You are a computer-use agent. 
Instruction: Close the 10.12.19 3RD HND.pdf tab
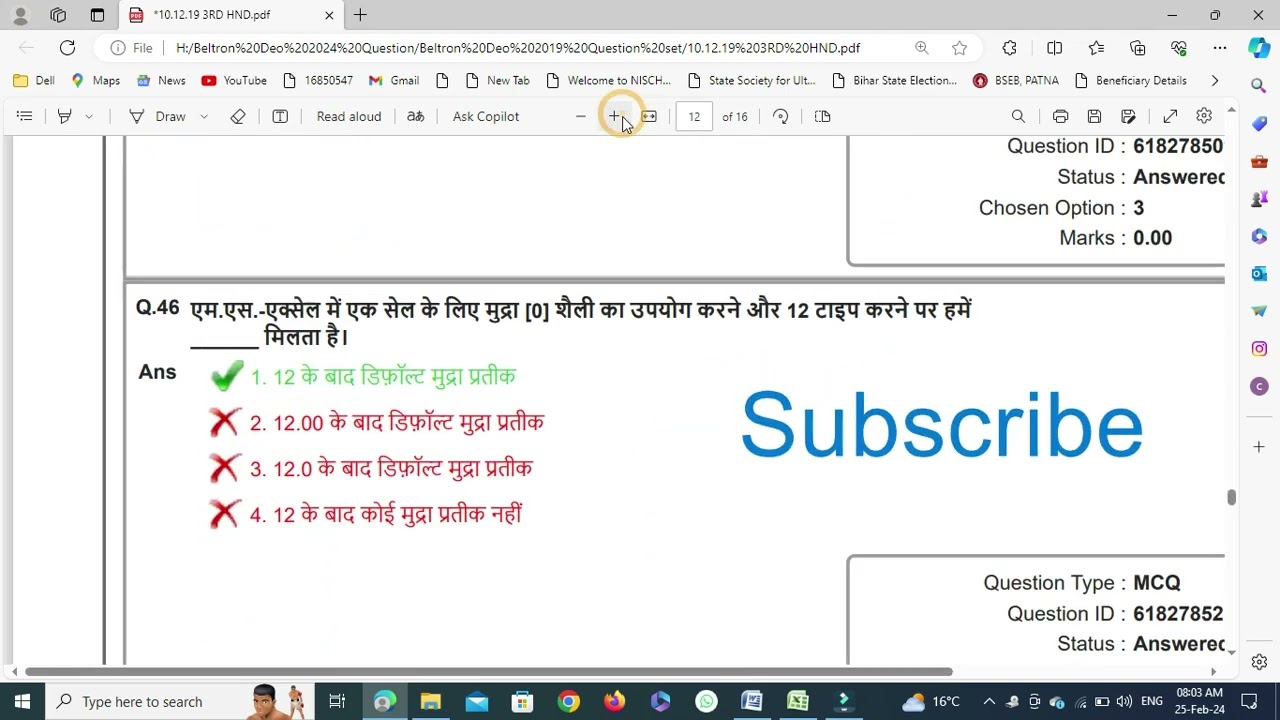pos(329,15)
